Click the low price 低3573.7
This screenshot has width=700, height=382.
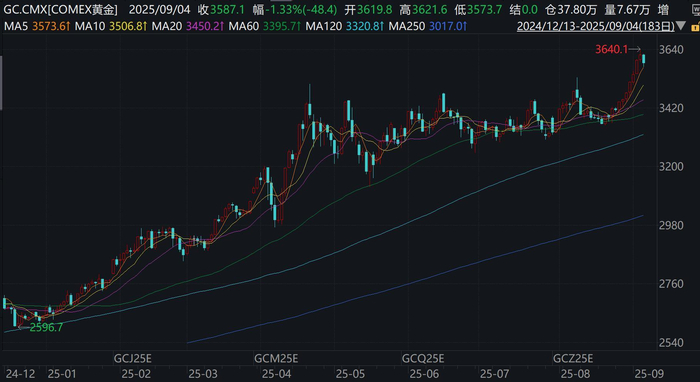coord(478,9)
